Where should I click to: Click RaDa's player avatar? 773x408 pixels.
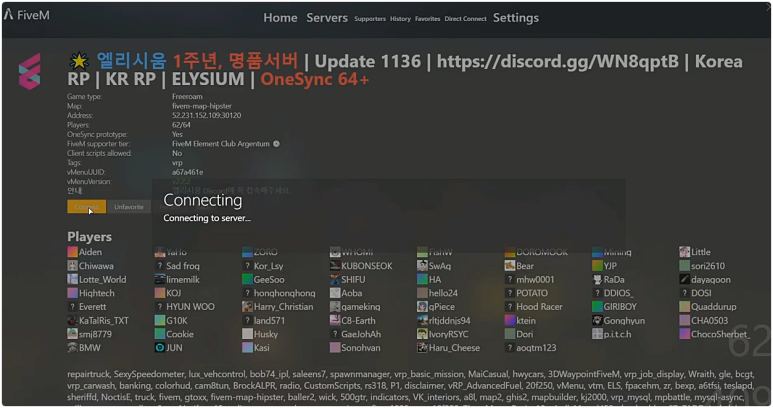click(x=597, y=279)
